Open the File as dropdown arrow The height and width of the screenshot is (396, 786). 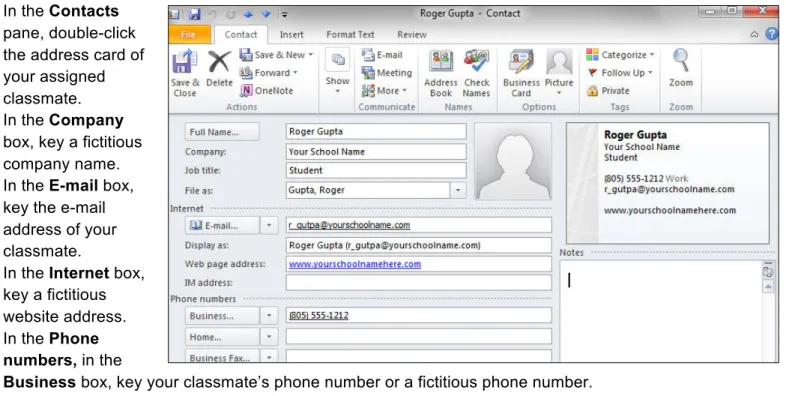[x=458, y=190]
